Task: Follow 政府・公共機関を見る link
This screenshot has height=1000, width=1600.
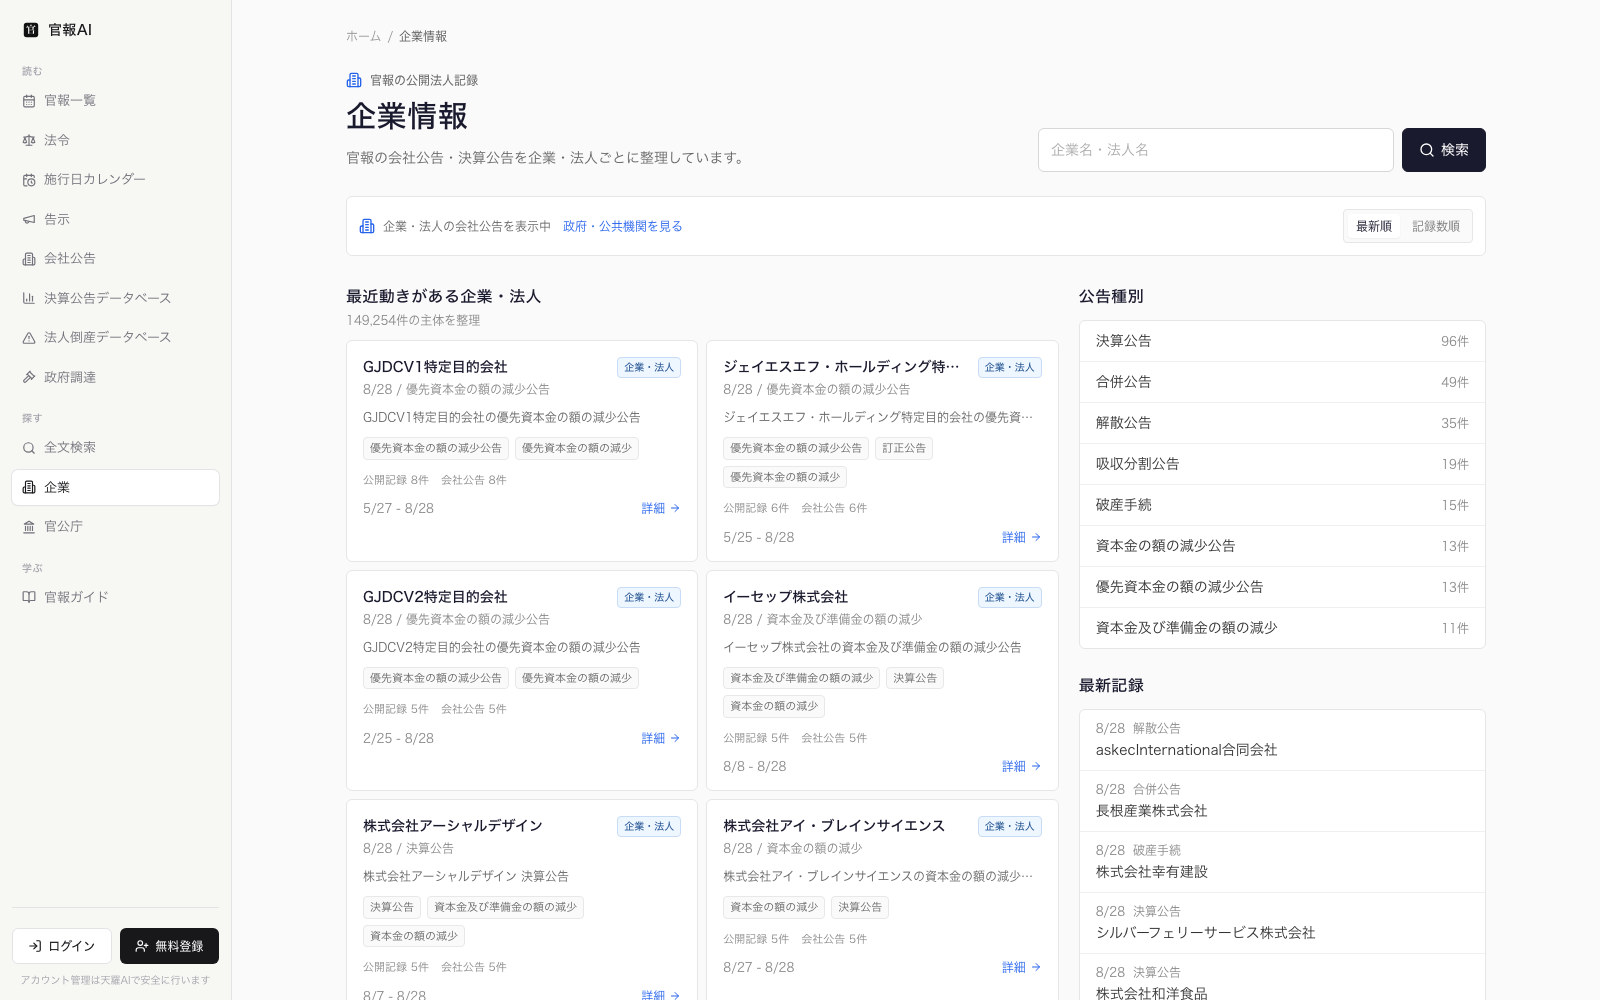Action: point(622,226)
